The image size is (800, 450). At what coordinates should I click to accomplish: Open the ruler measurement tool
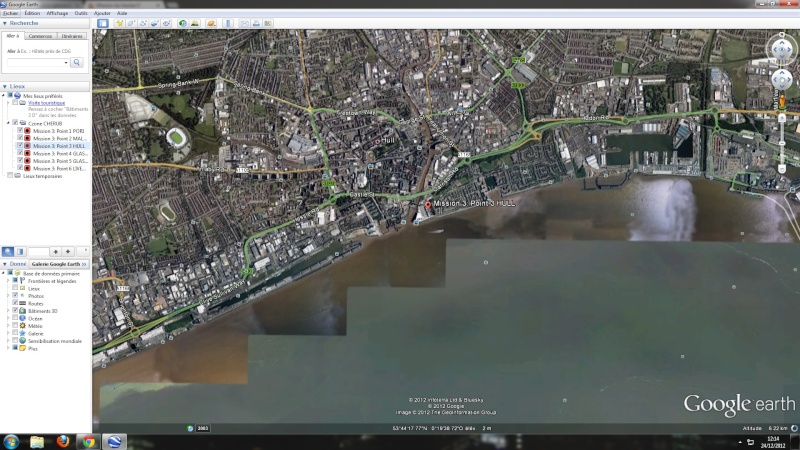point(228,23)
